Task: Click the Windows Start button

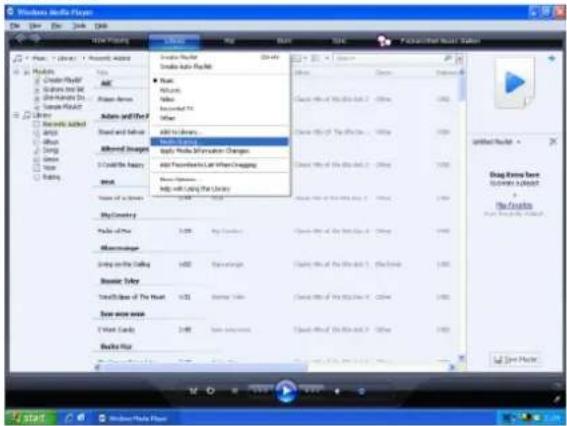Action: (x=31, y=418)
